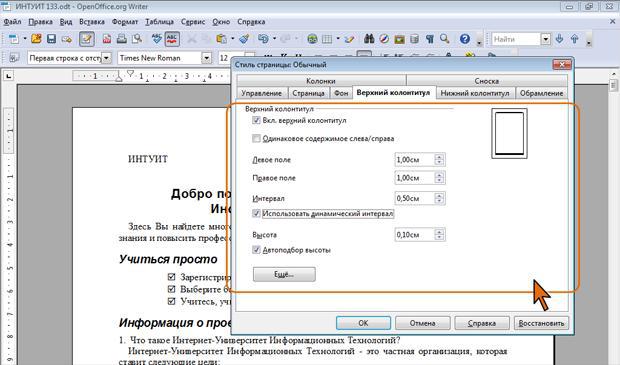Toggle Nonprinting Characters
620x365 pixels.
[430, 39]
